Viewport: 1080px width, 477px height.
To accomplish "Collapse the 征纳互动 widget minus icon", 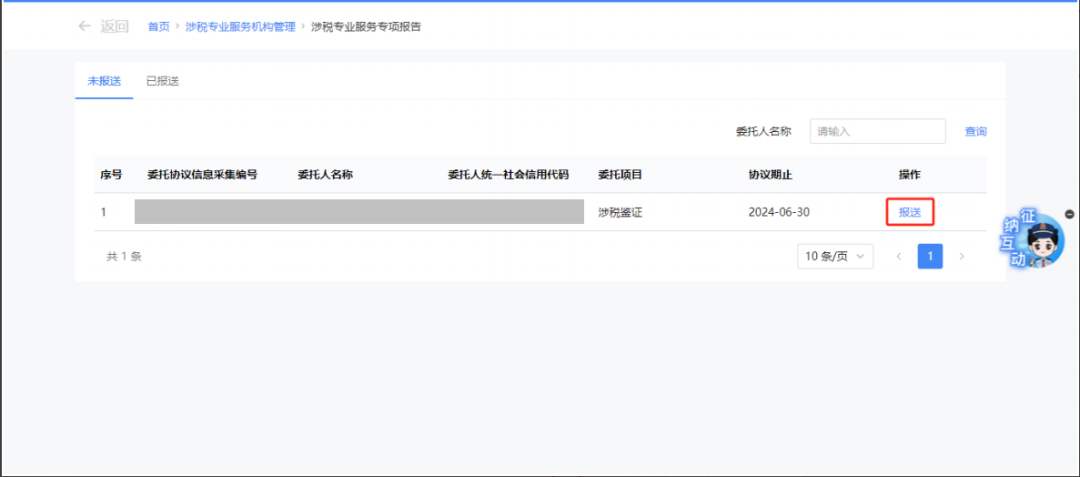I will click(x=1069, y=214).
